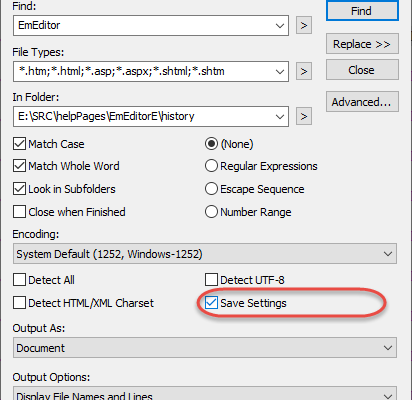Image resolution: width=412 pixels, height=400 pixels.
Task: Choose the Escape Sequence radio option
Action: coord(211,189)
